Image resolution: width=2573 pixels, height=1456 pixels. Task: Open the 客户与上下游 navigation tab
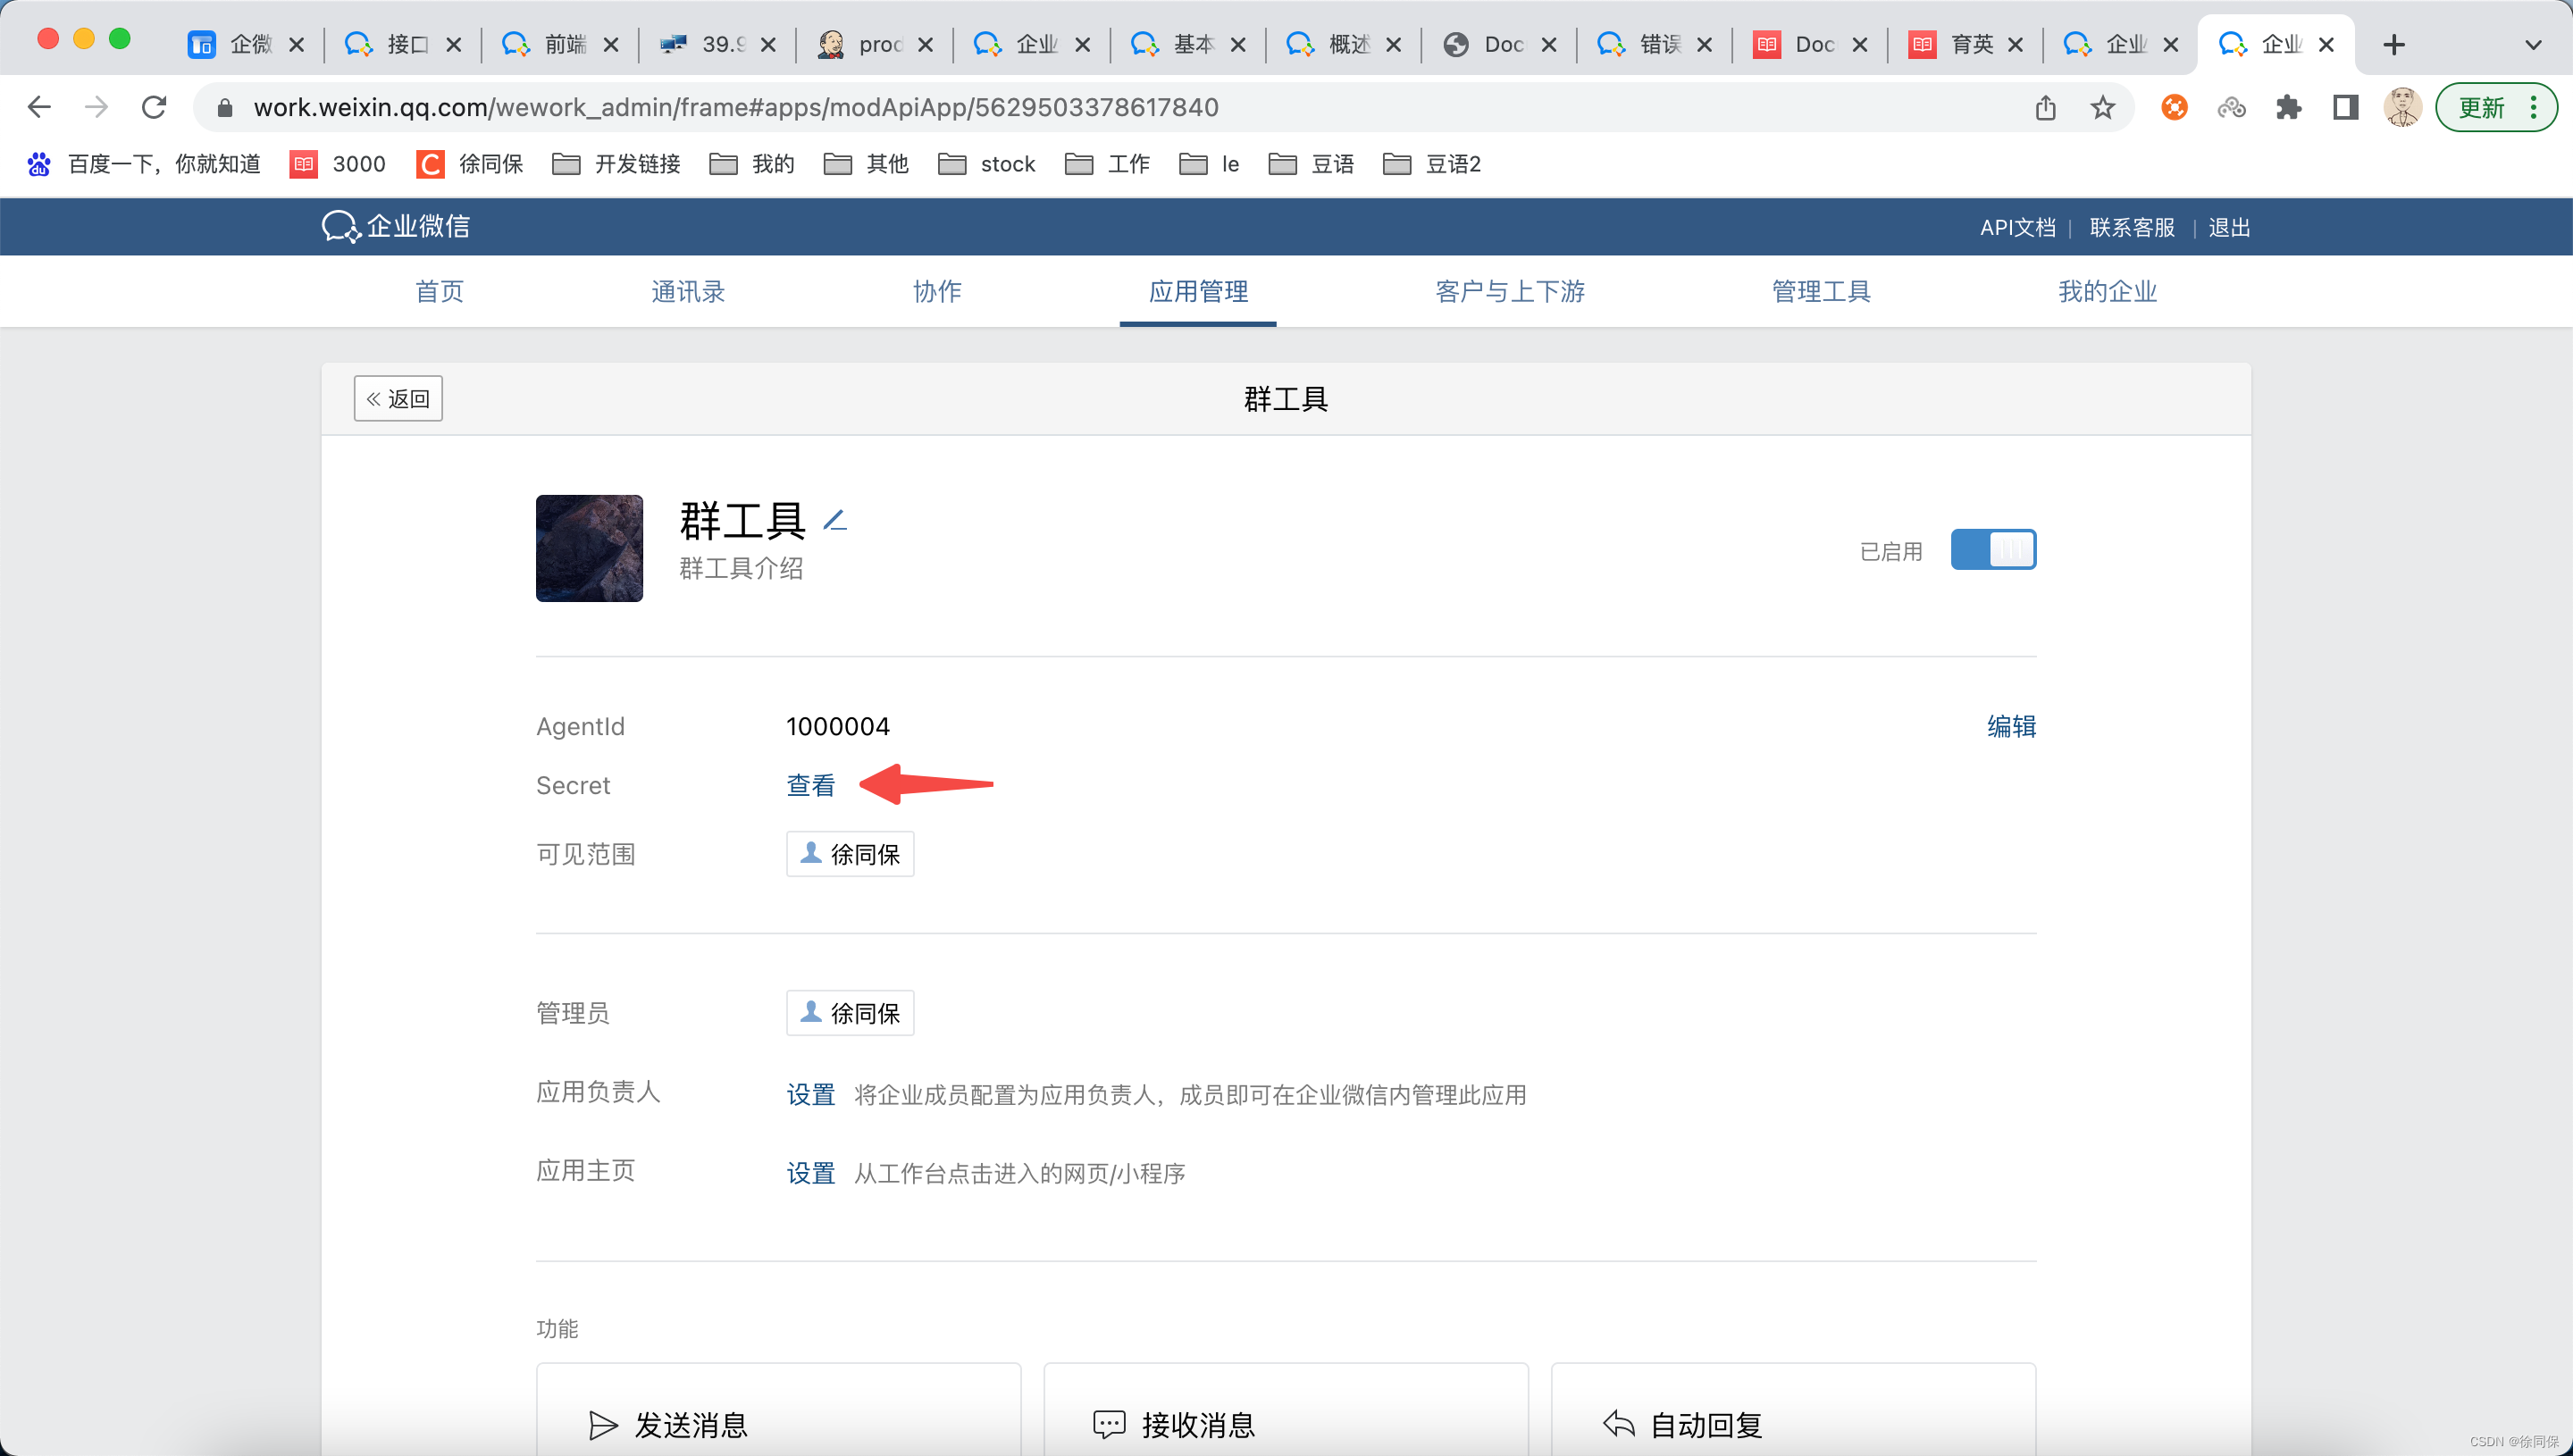tap(1510, 291)
